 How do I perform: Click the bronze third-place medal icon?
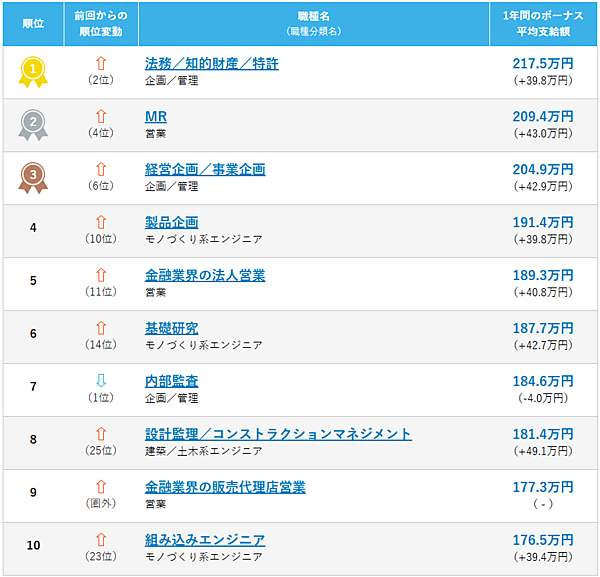33,177
